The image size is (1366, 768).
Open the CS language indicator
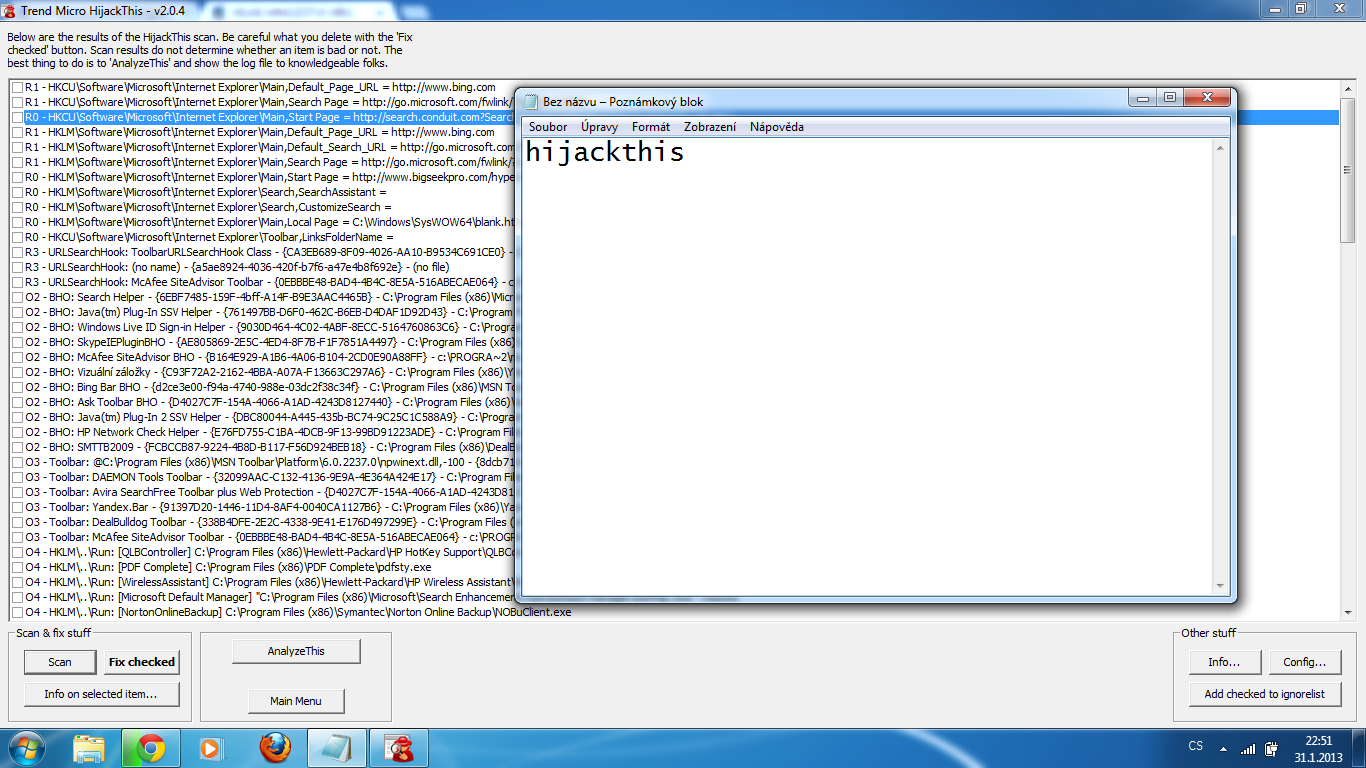pos(1196,747)
